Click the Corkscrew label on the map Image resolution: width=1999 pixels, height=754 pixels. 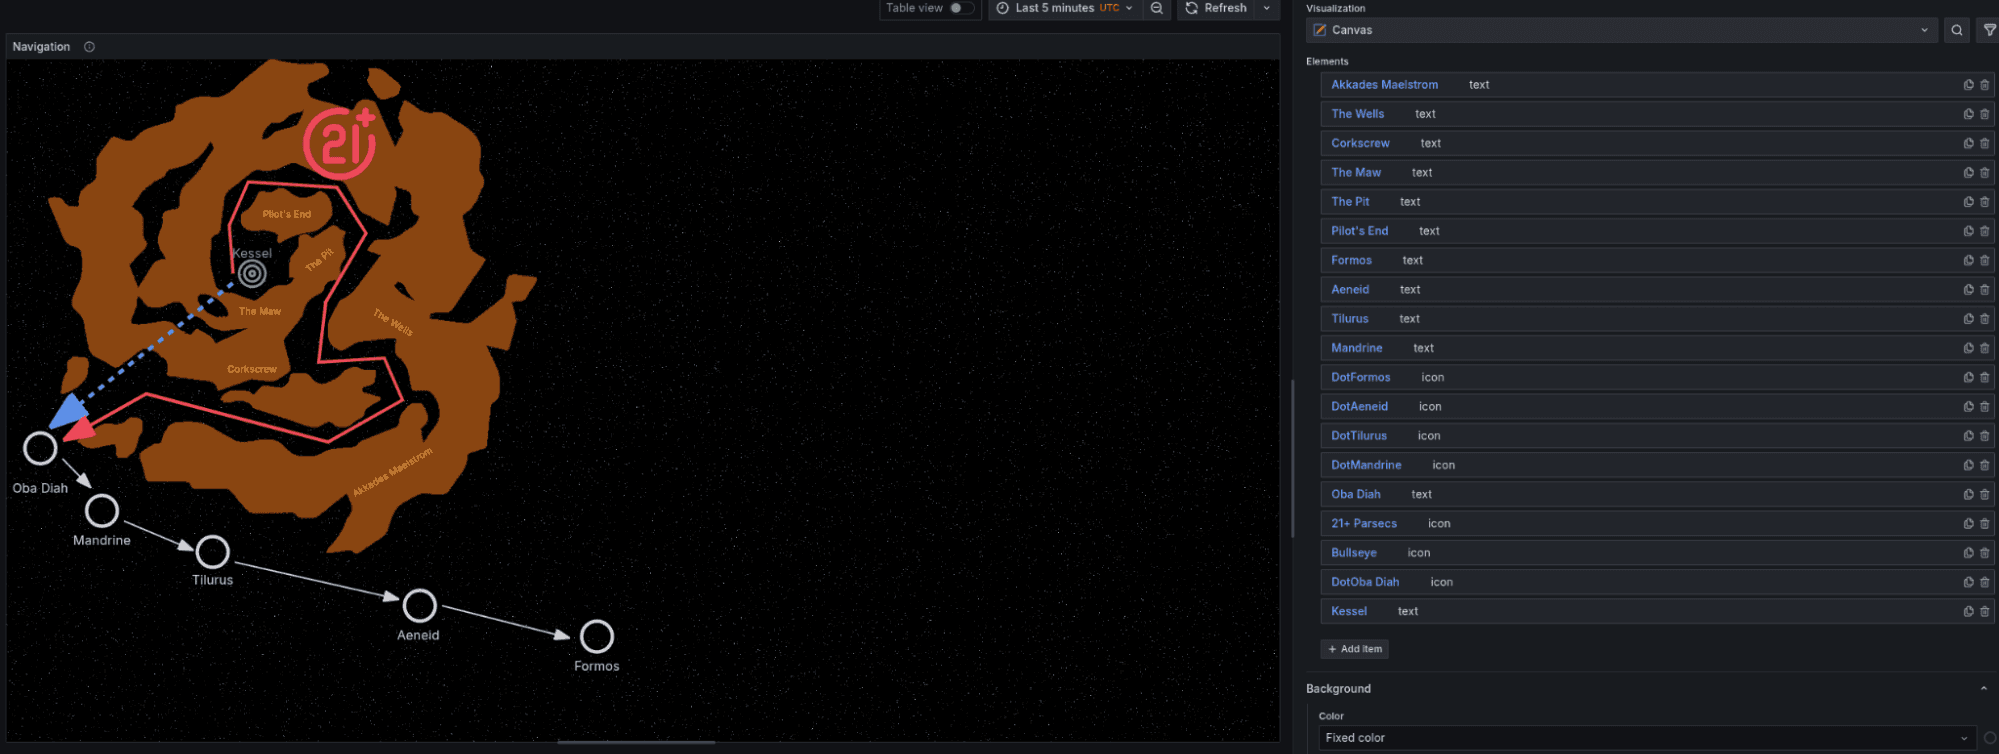click(x=252, y=369)
